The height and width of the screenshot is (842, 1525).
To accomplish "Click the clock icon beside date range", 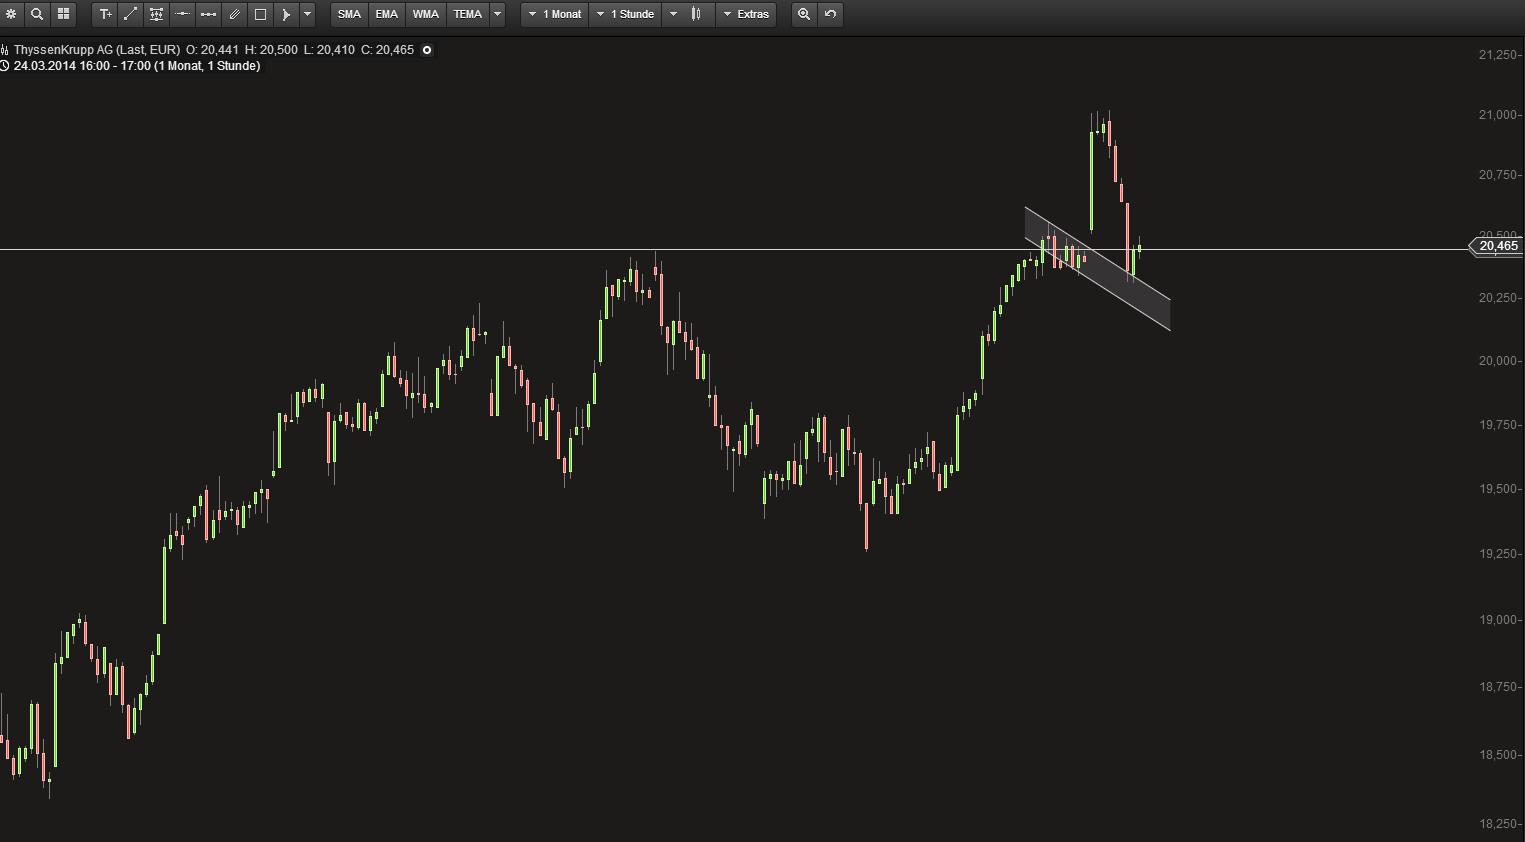I will click(x=5, y=66).
